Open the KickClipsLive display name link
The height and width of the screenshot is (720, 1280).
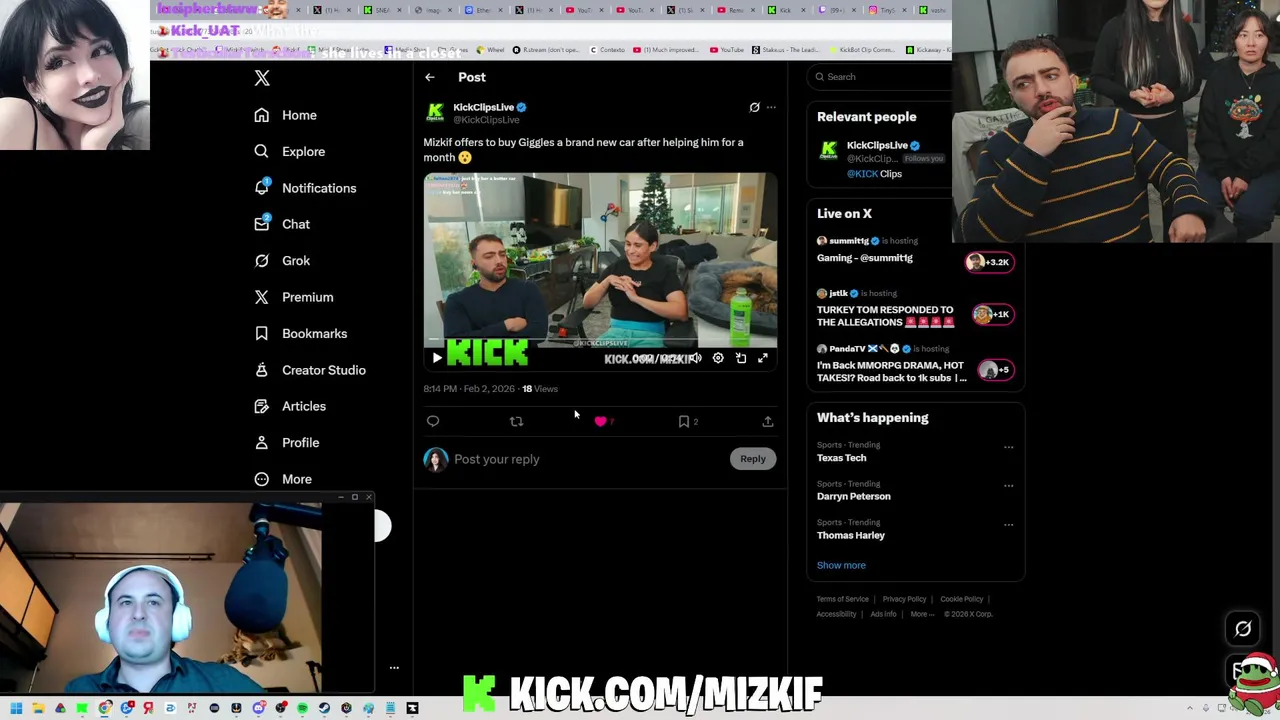point(483,107)
